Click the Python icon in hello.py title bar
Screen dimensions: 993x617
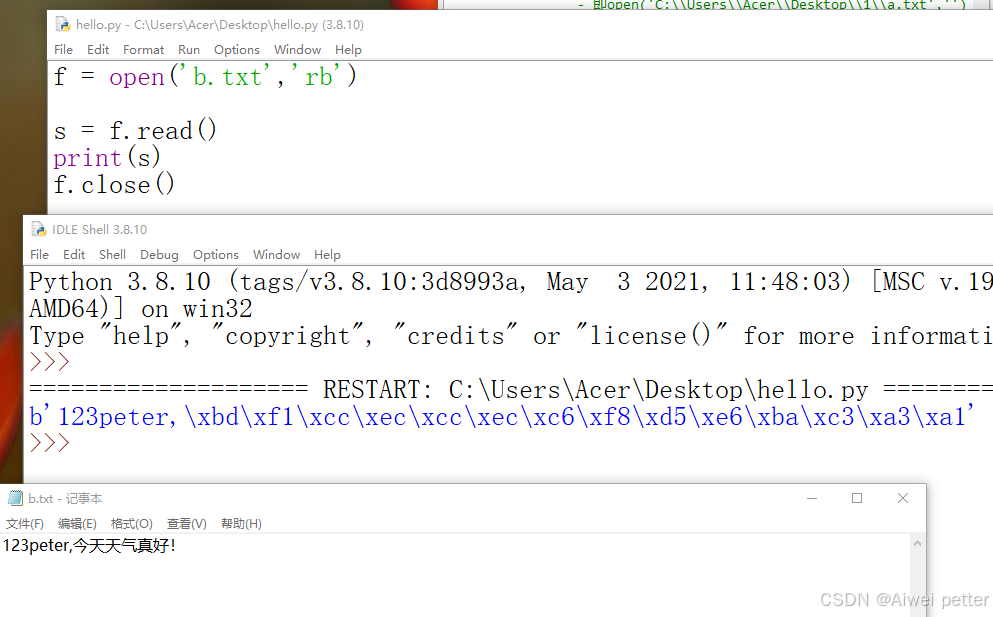pos(61,23)
